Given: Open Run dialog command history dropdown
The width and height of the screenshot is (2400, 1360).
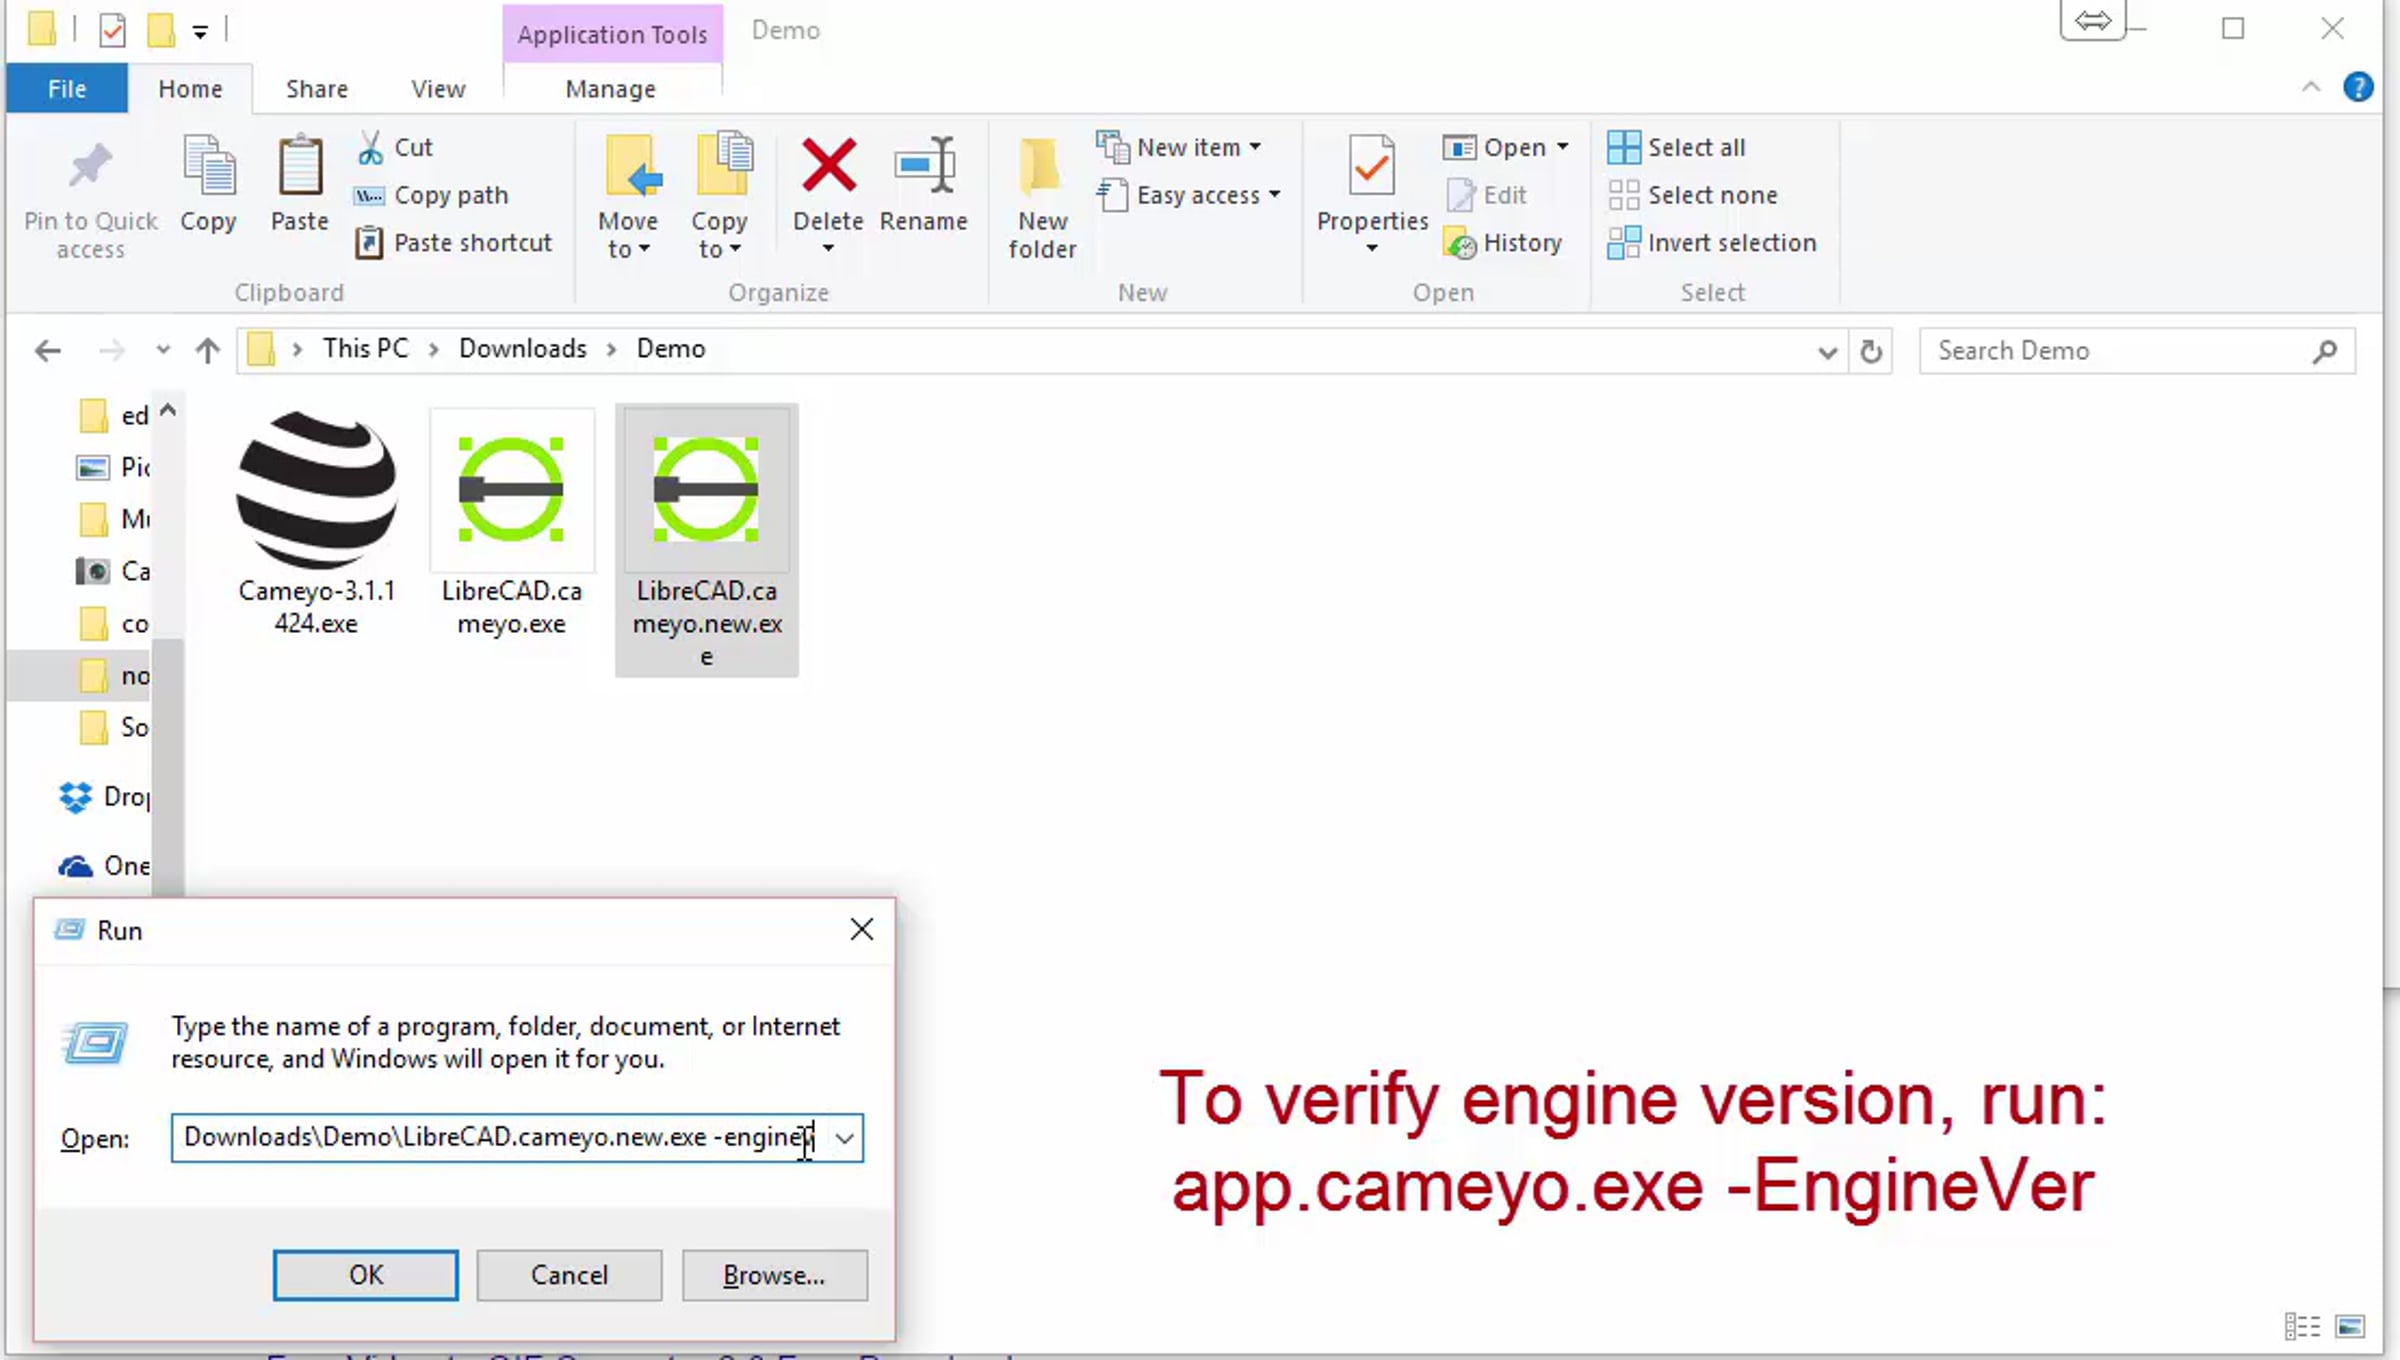Looking at the screenshot, I should [x=845, y=1138].
